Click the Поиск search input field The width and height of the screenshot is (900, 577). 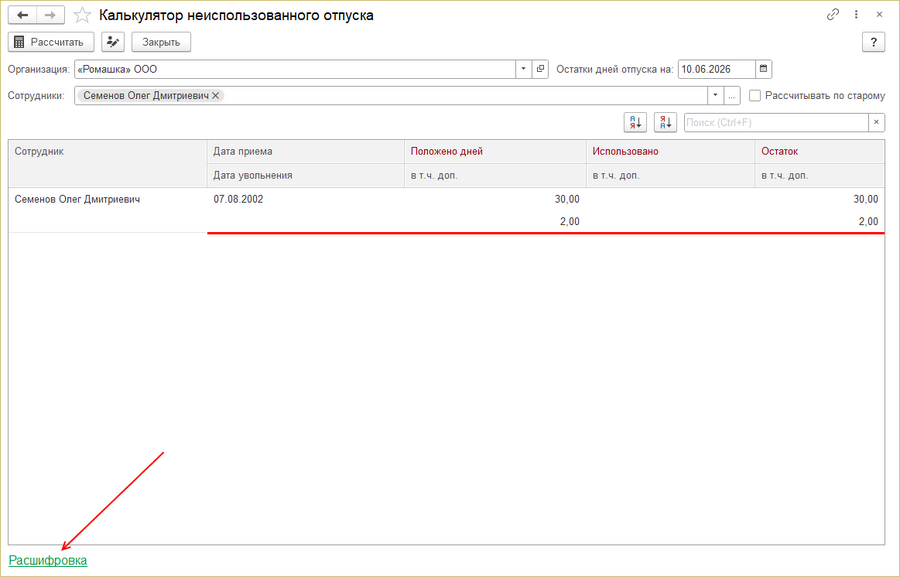coord(776,122)
